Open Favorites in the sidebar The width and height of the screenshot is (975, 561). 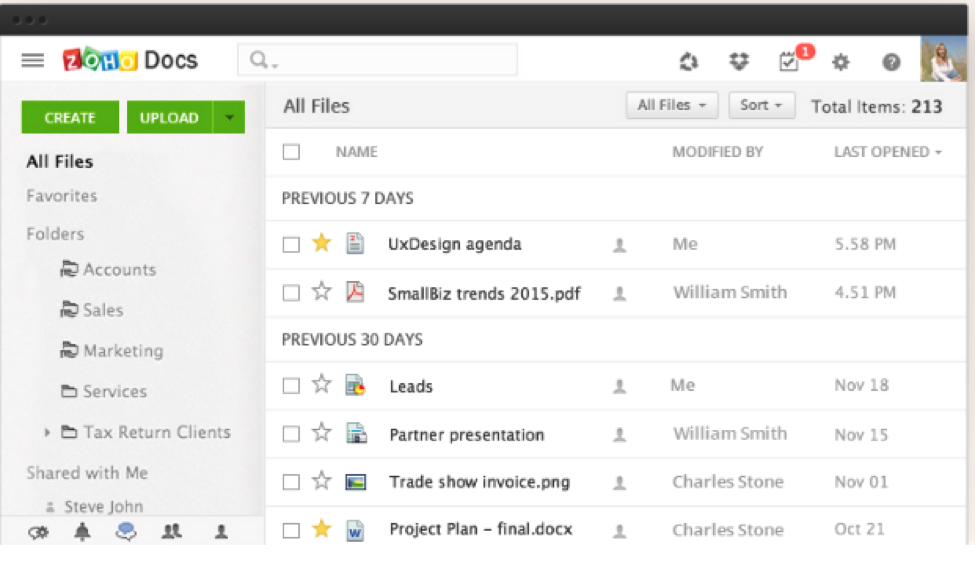[62, 196]
